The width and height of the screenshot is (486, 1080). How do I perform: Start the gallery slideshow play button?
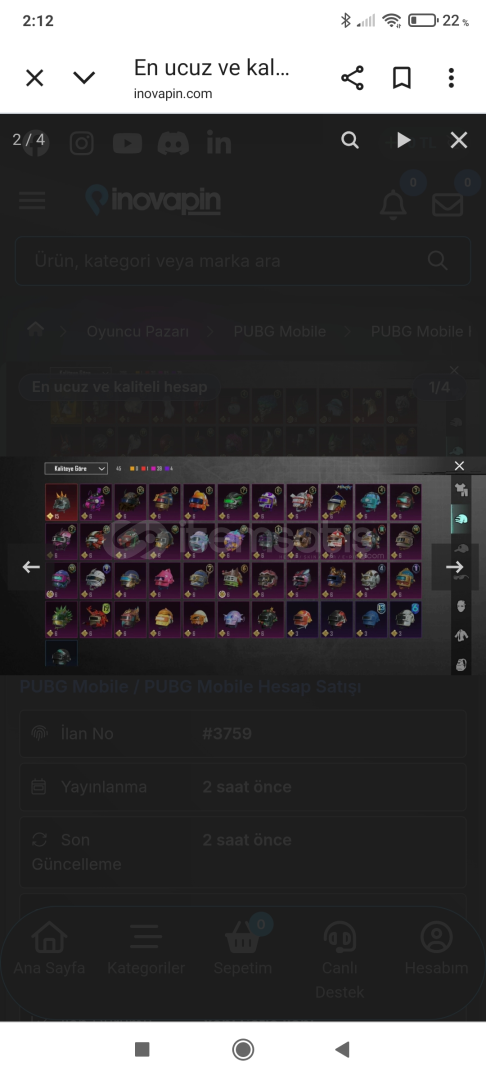[403, 141]
